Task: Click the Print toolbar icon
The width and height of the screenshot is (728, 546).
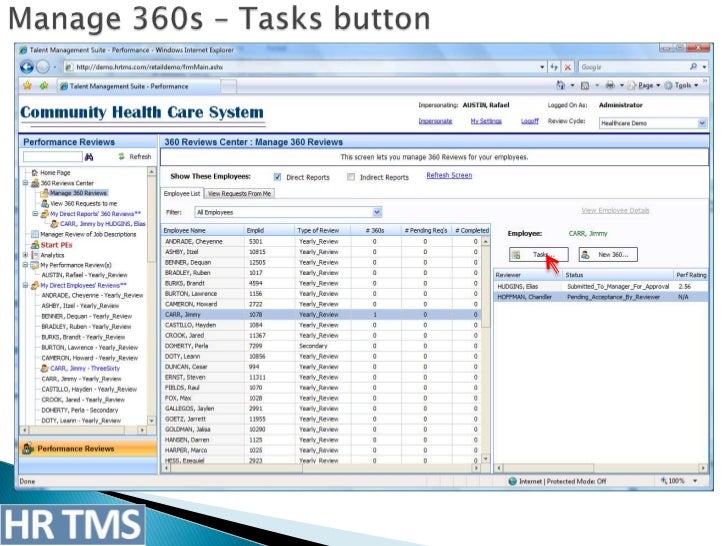Action: pyautogui.click(x=610, y=85)
